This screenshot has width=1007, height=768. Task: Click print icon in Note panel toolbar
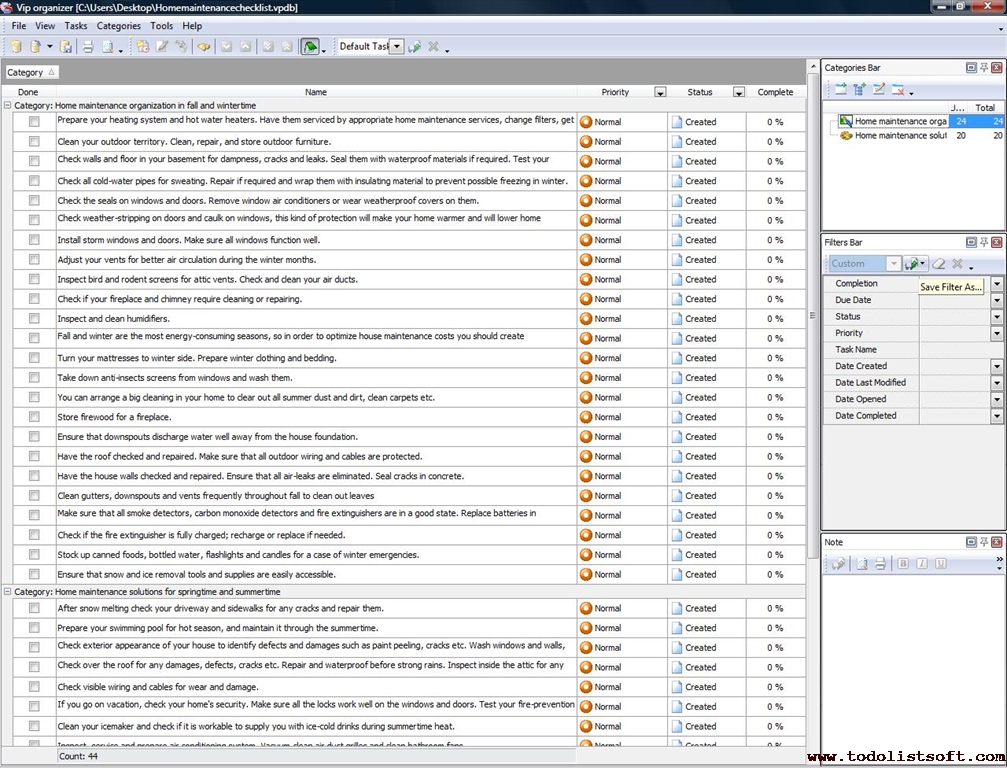pyautogui.click(x=880, y=564)
